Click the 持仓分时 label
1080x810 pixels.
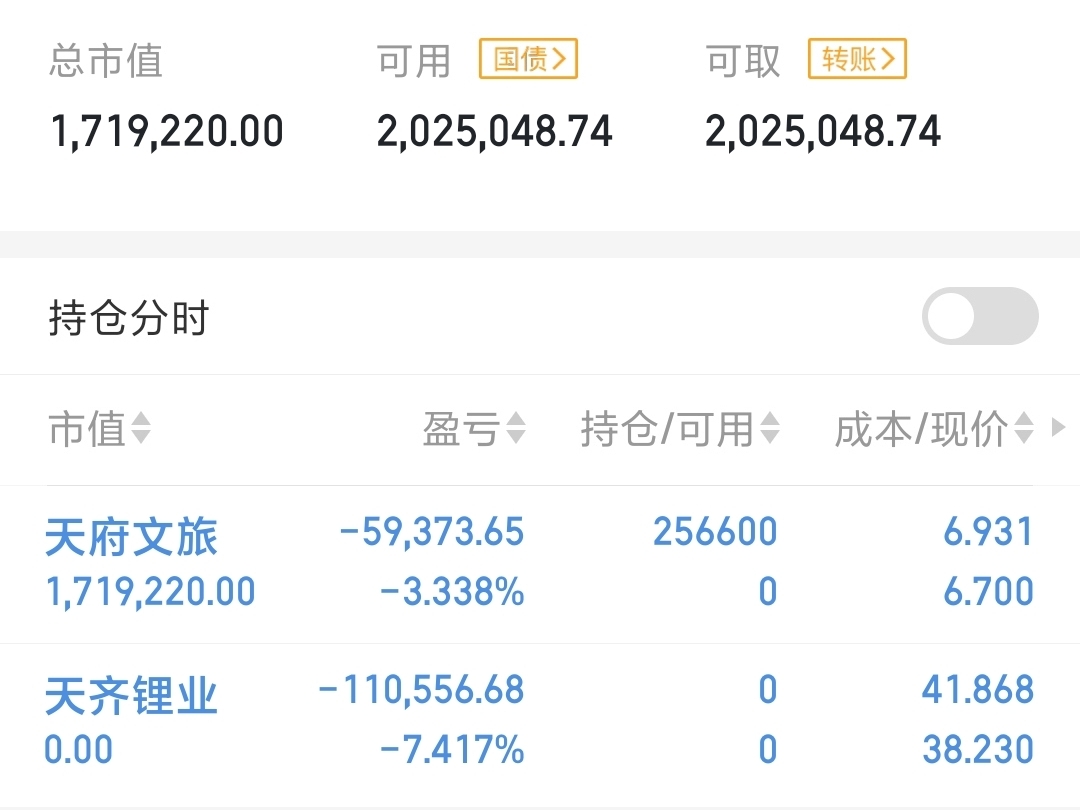[x=128, y=318]
